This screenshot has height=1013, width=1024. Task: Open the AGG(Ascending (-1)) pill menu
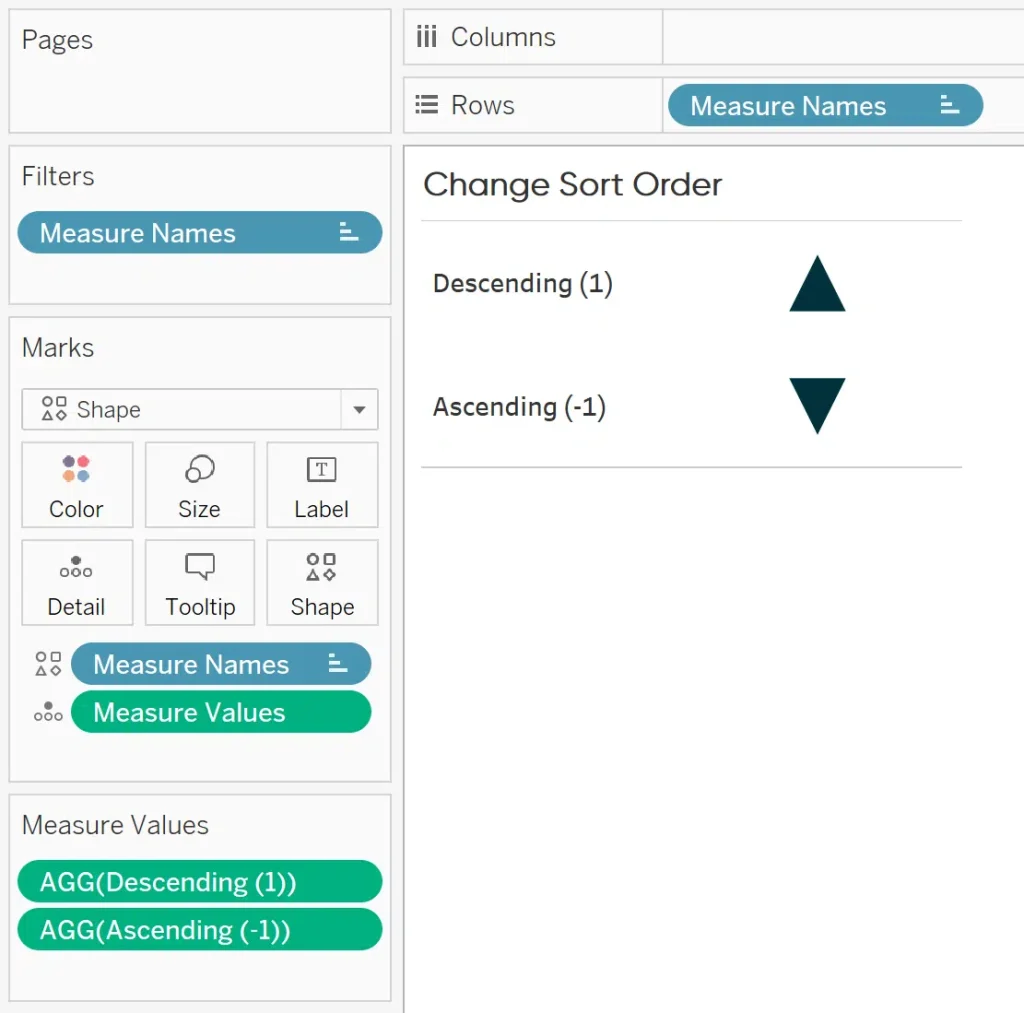click(x=199, y=929)
